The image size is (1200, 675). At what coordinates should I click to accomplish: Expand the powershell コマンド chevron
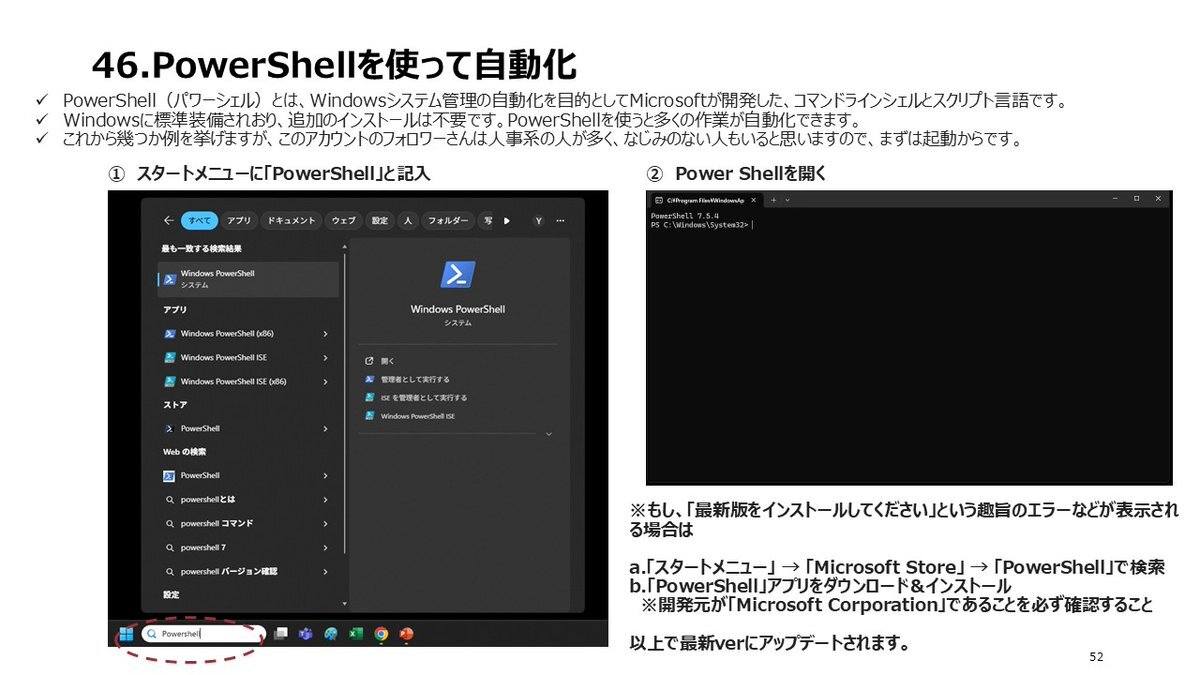click(325, 523)
